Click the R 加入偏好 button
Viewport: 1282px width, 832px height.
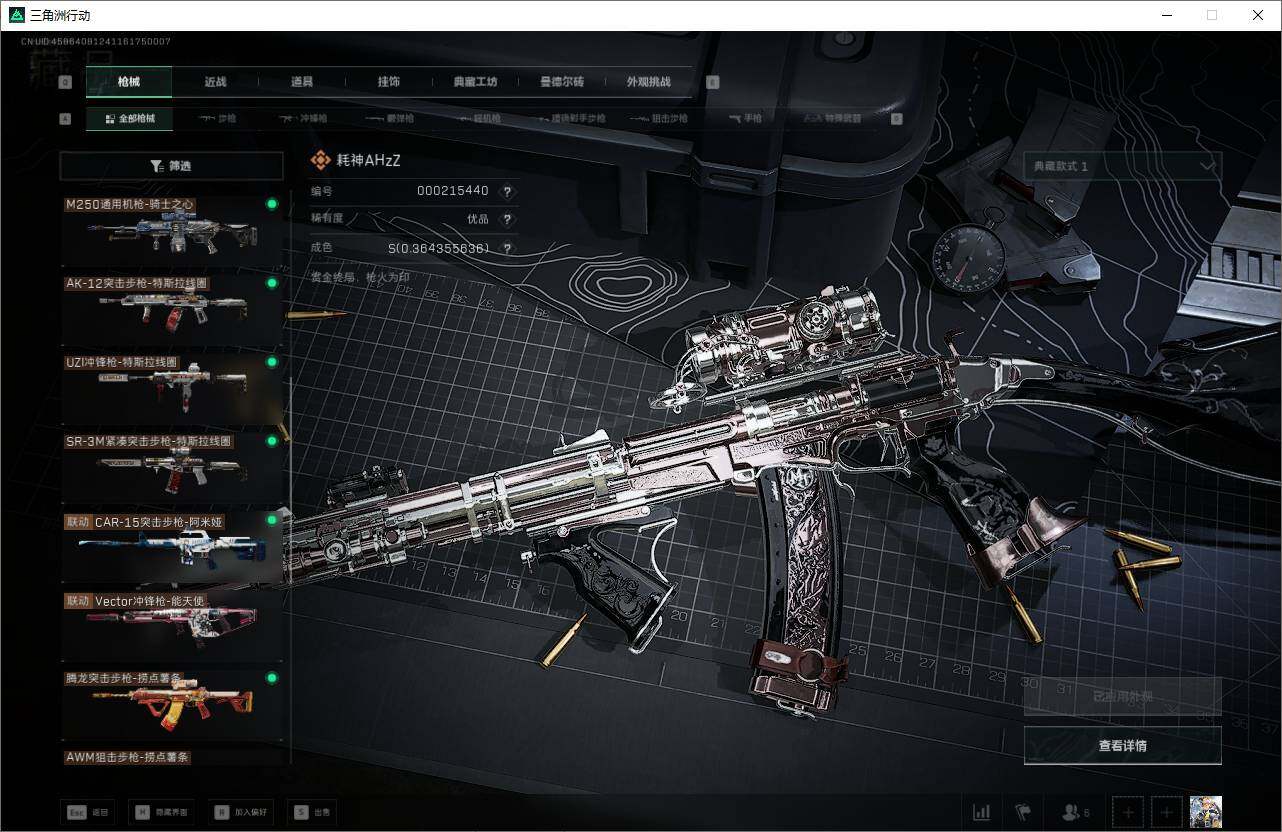click(x=240, y=812)
